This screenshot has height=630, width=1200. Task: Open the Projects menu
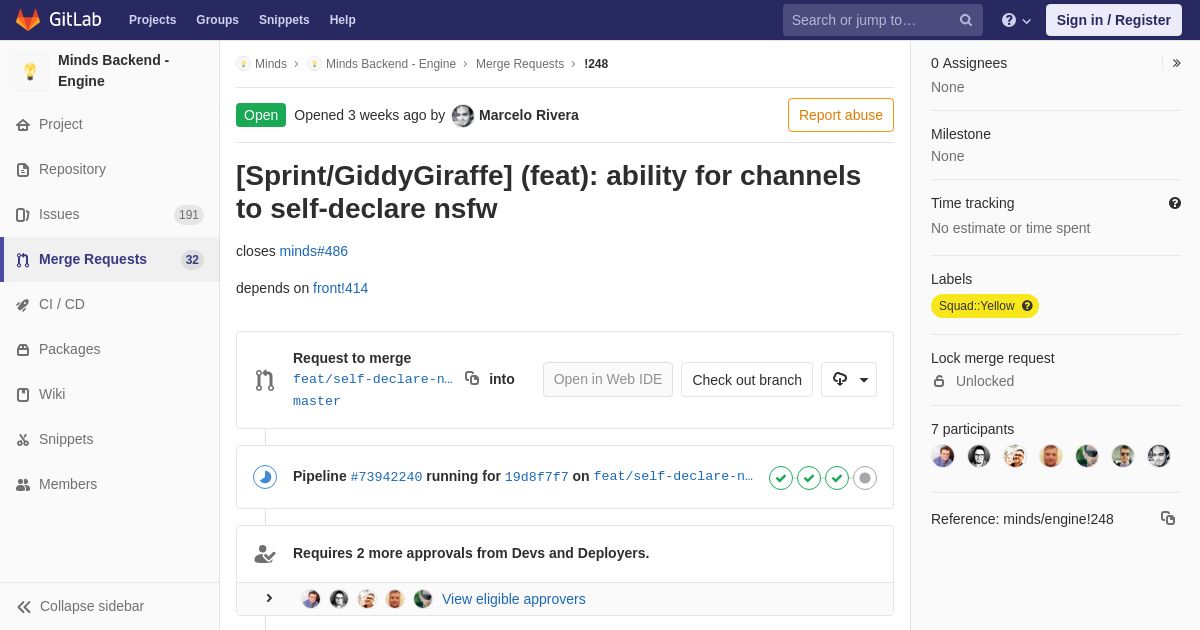[x=152, y=20]
